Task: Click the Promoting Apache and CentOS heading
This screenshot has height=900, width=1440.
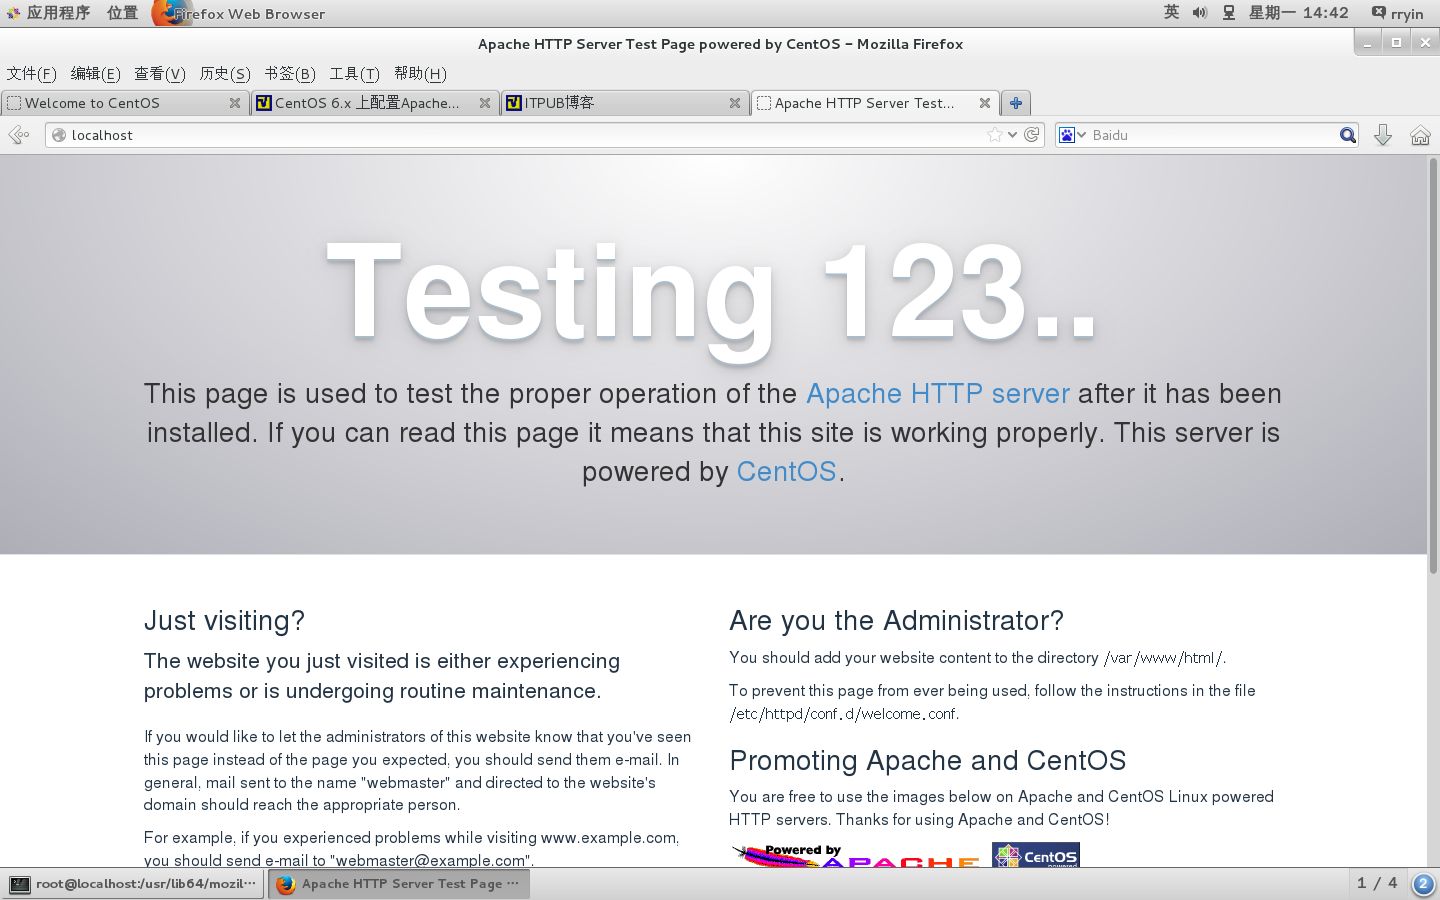Action: pyautogui.click(x=927, y=761)
